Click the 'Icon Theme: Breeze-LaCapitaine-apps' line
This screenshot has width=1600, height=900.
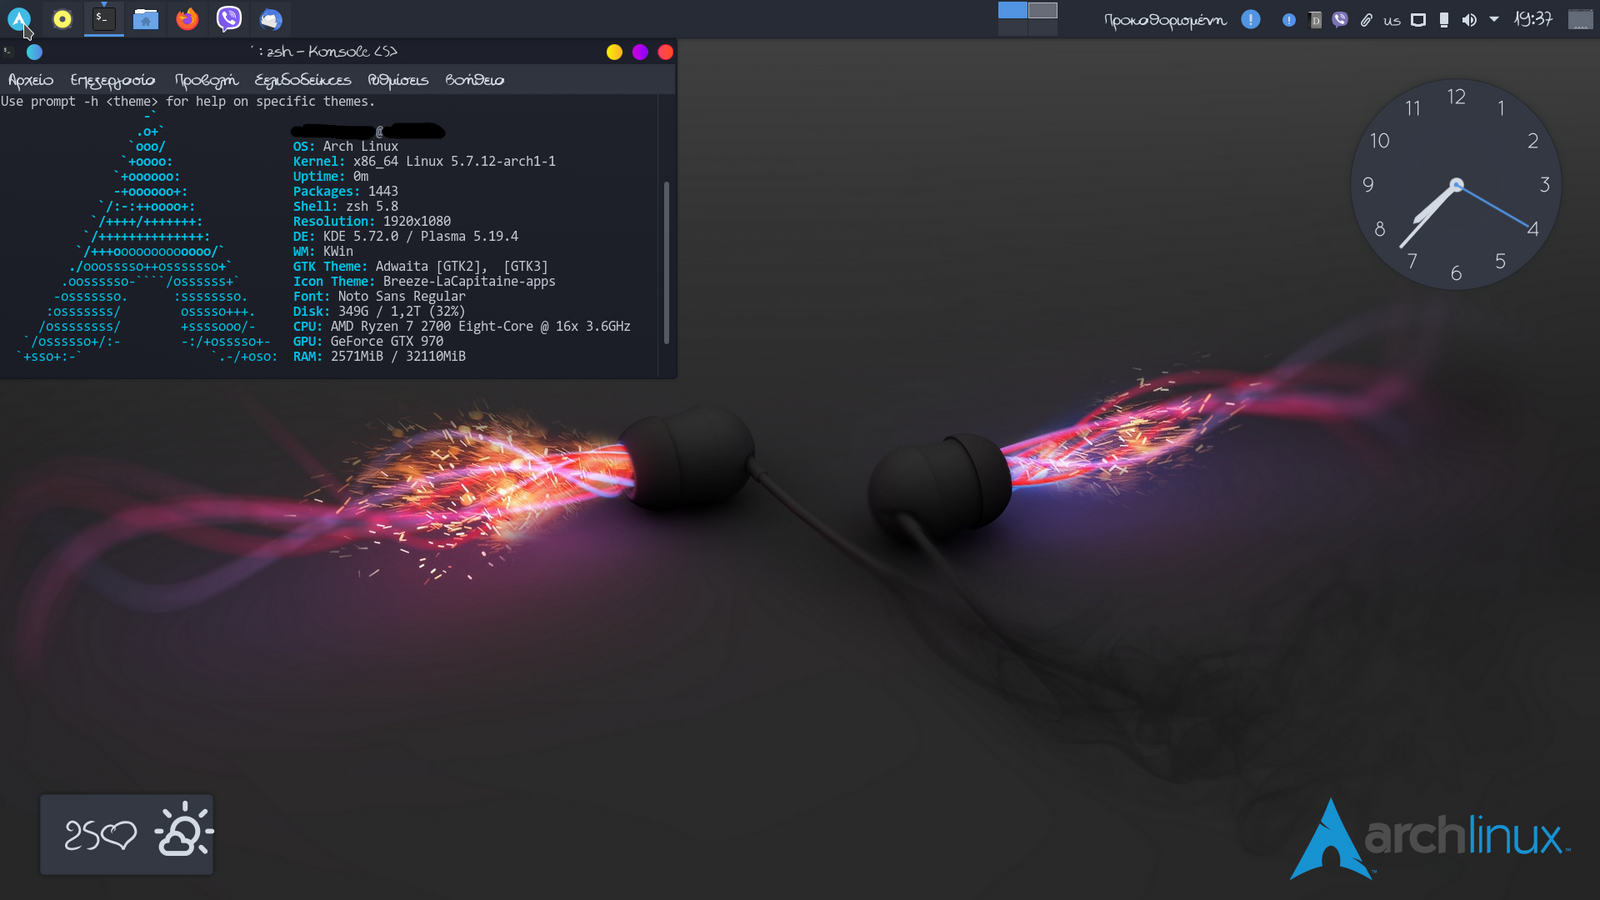pyautogui.click(x=424, y=281)
